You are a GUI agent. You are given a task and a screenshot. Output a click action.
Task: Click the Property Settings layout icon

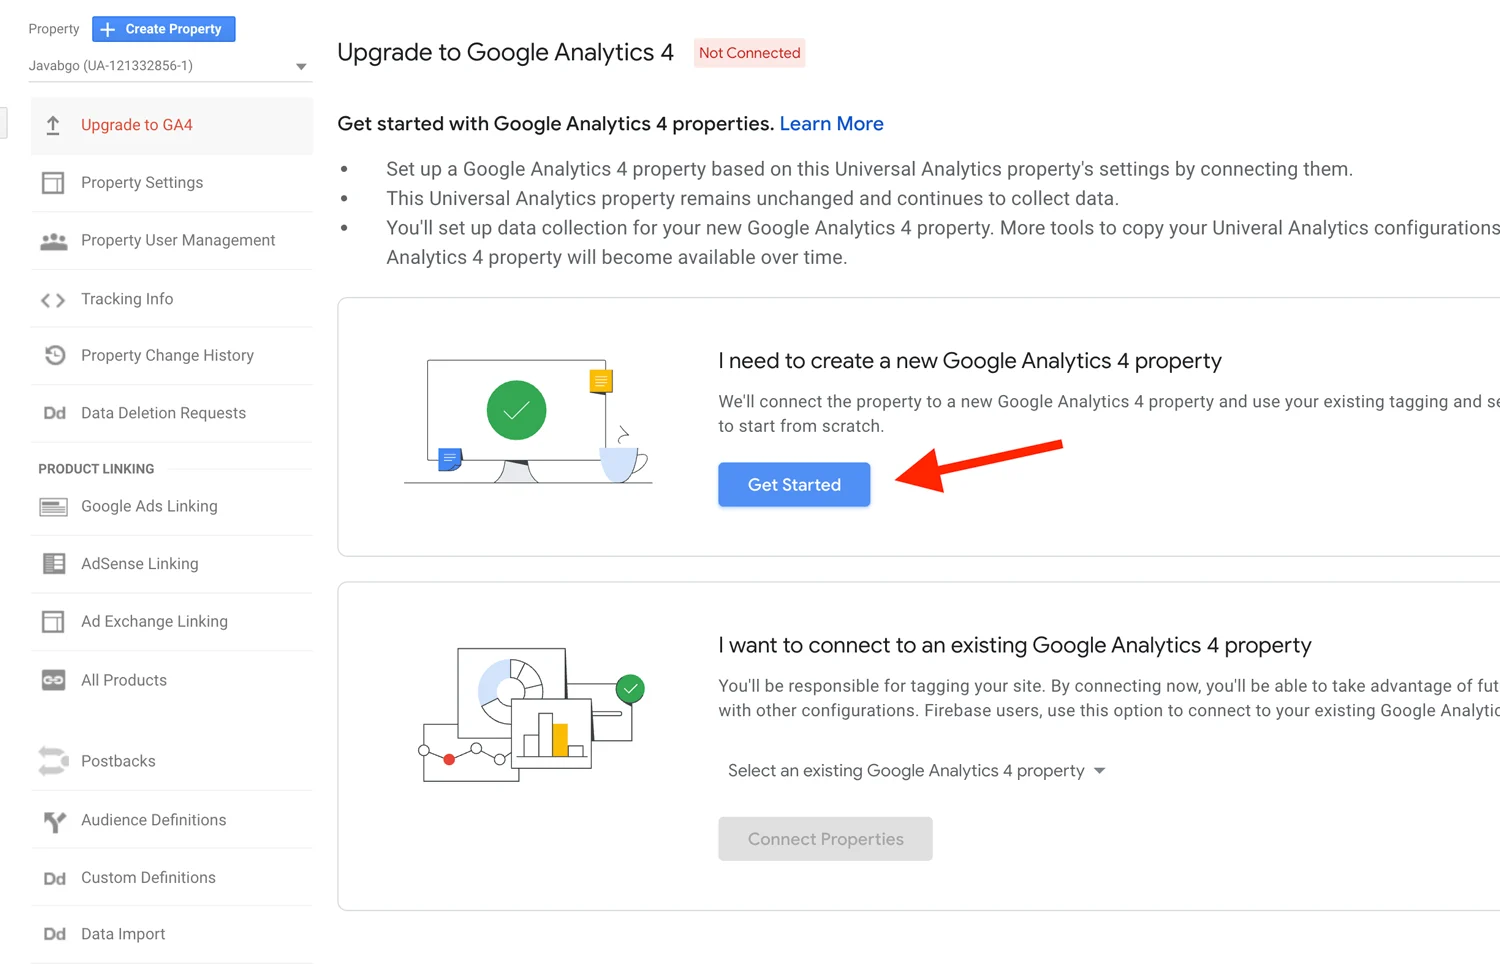pyautogui.click(x=53, y=183)
